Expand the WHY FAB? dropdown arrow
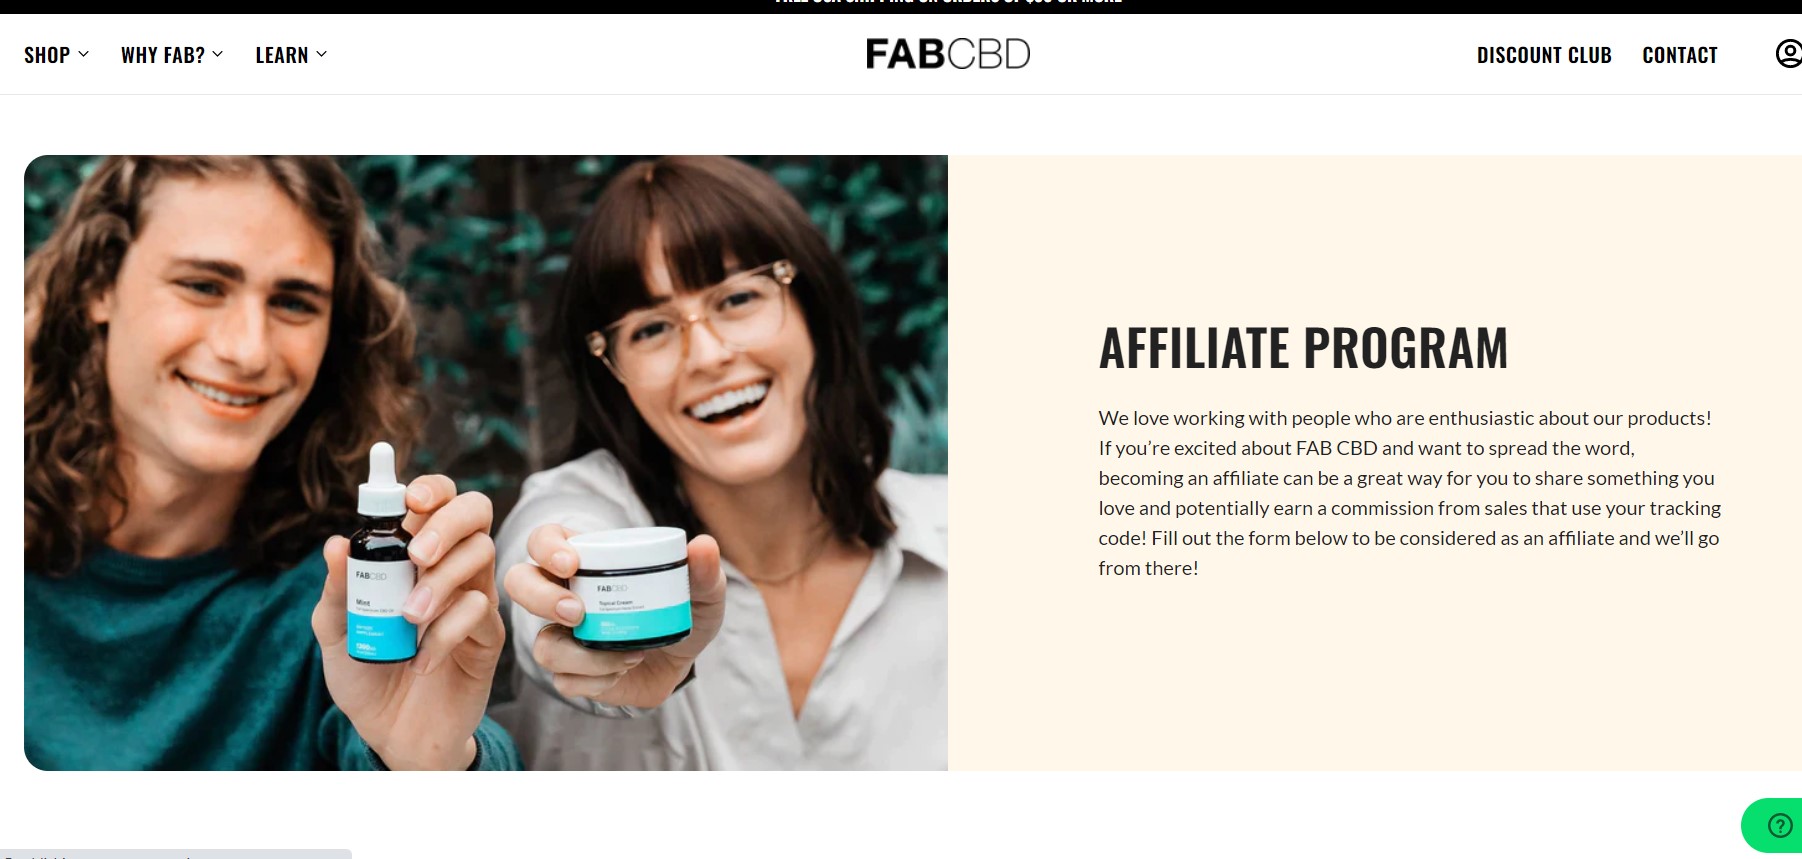The height and width of the screenshot is (859, 1802). point(218,54)
